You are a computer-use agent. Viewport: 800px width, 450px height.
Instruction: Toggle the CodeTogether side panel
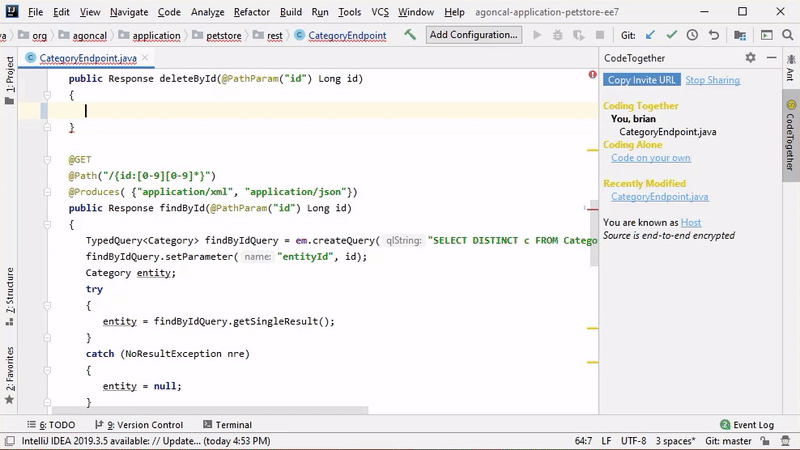(x=790, y=135)
